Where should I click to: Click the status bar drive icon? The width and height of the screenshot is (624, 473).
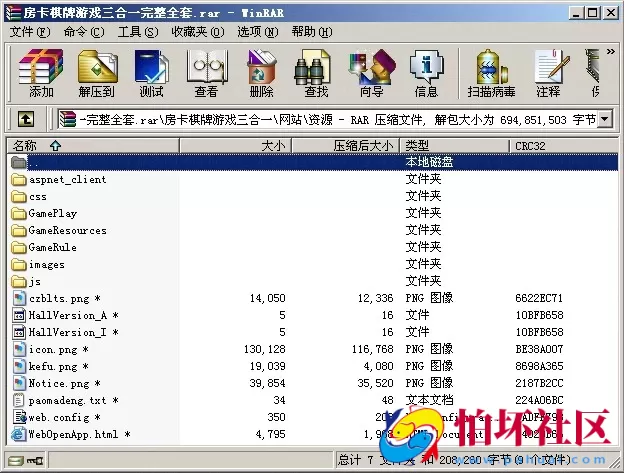click(x=16, y=461)
